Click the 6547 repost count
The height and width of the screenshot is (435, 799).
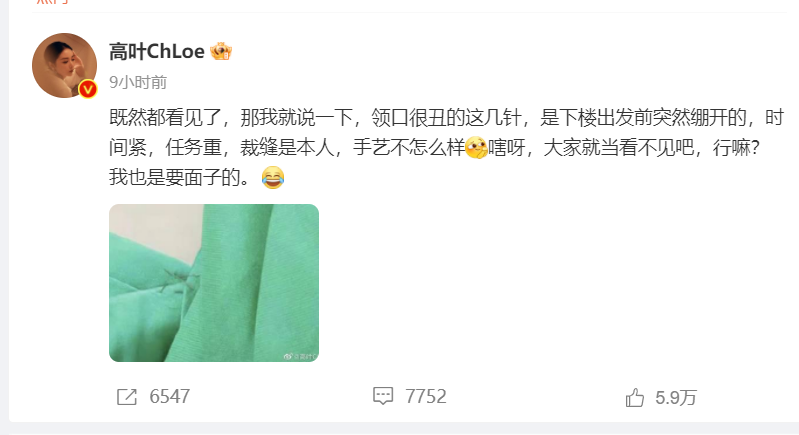tap(170, 397)
